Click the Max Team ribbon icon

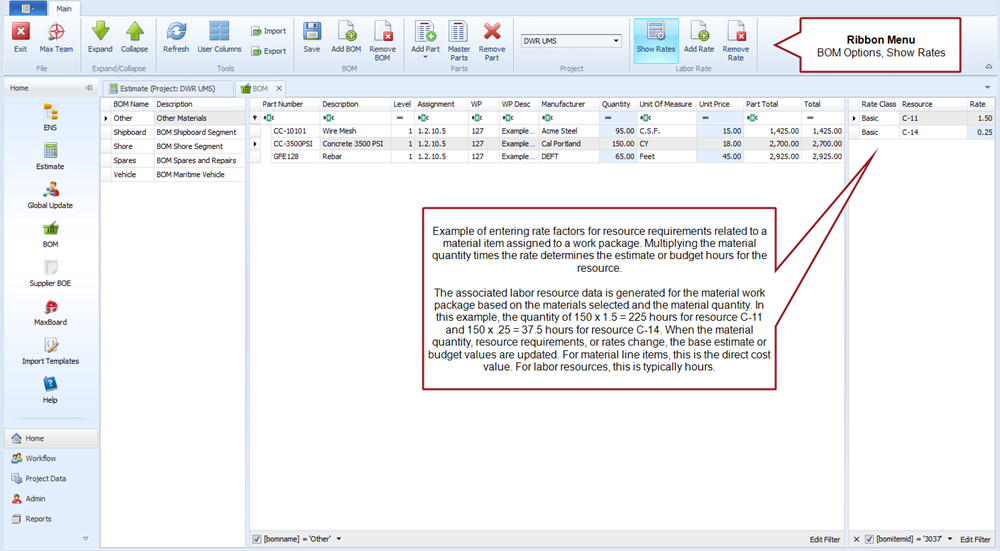point(56,35)
